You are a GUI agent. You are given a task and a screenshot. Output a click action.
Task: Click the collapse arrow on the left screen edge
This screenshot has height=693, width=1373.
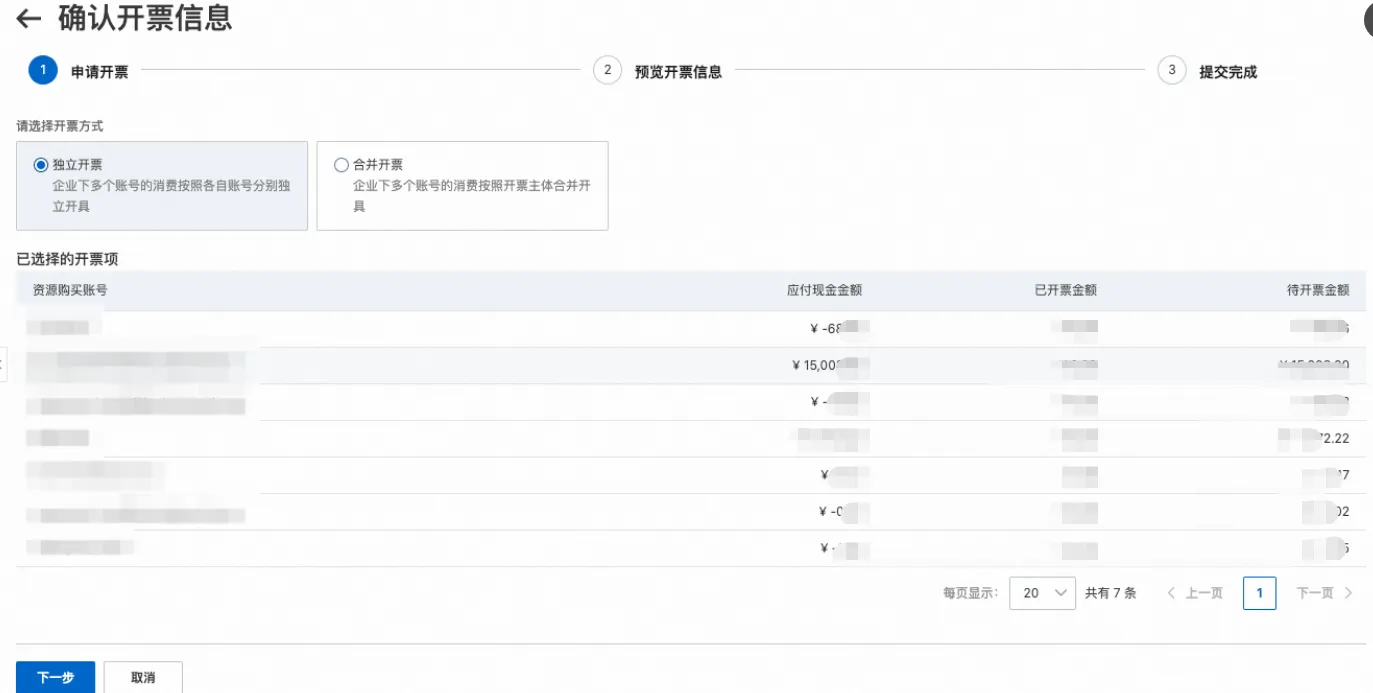click(4, 365)
